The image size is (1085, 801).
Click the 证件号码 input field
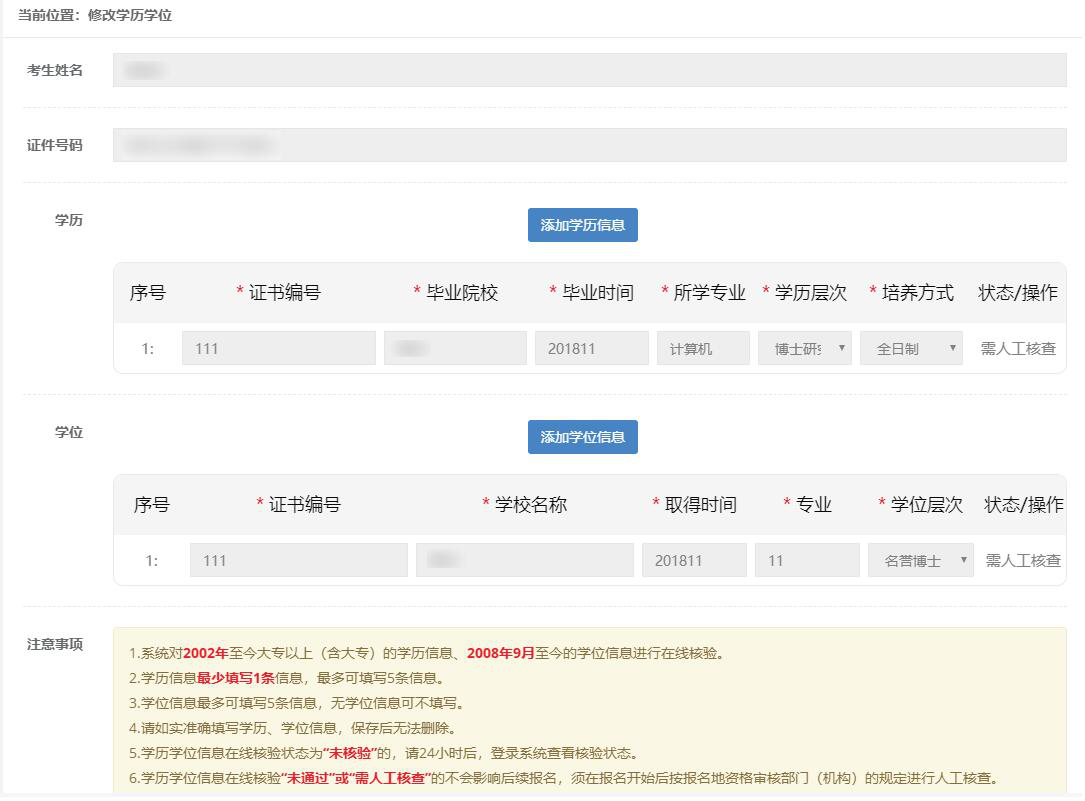589,145
